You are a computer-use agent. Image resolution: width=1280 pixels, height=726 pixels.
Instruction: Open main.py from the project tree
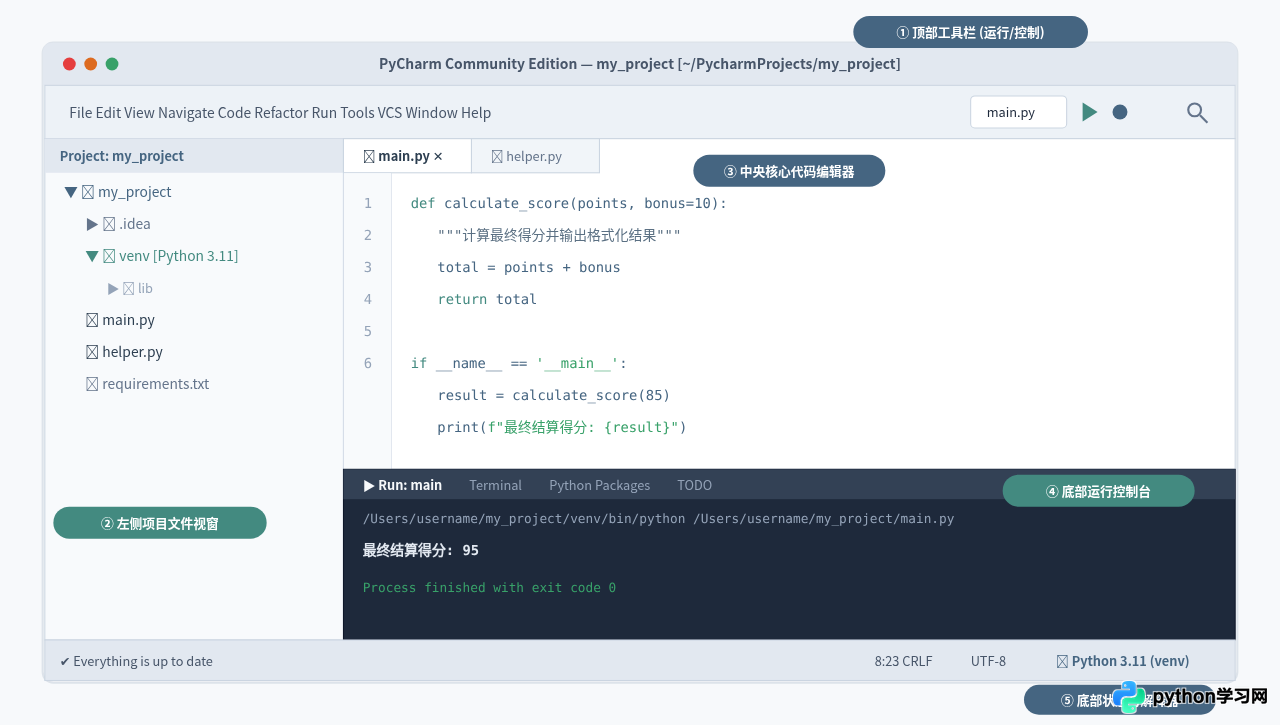[128, 320]
